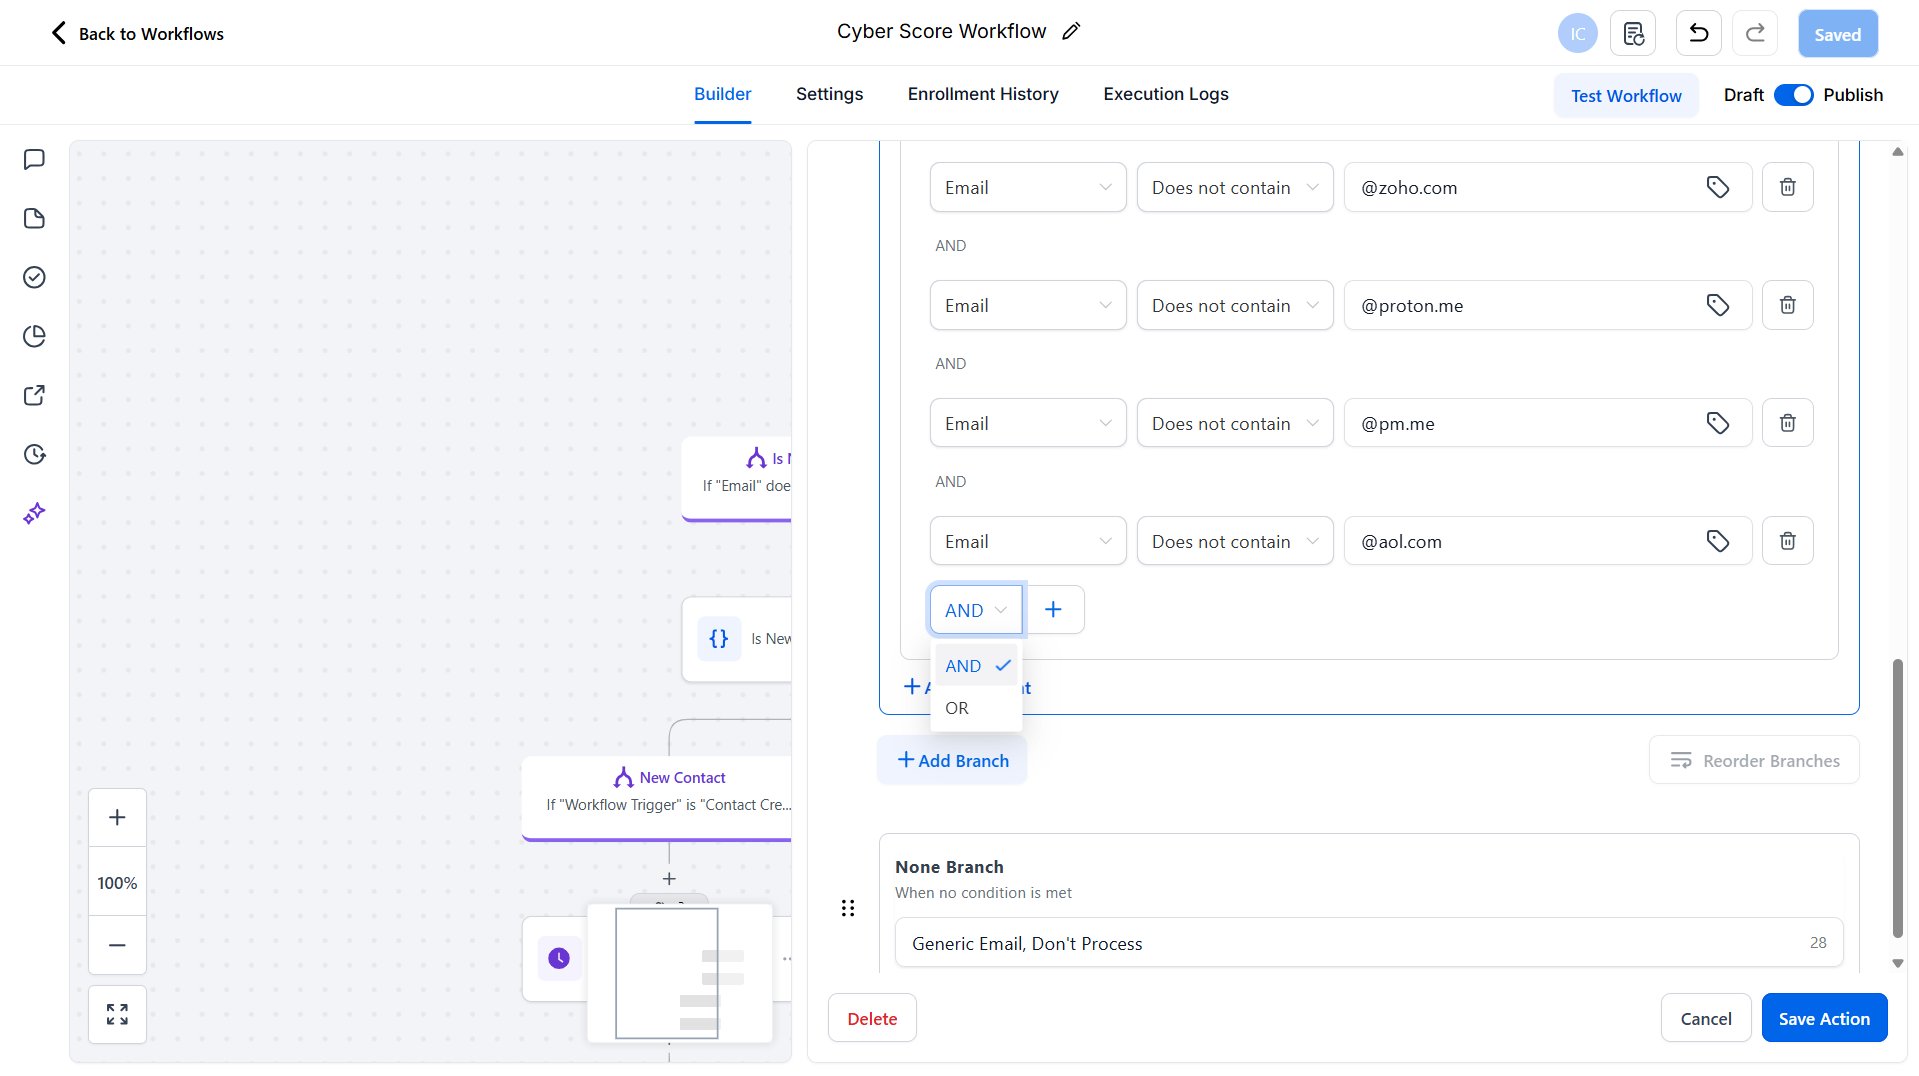Click Save Action button
The width and height of the screenshot is (1919, 1076).
click(1824, 1018)
